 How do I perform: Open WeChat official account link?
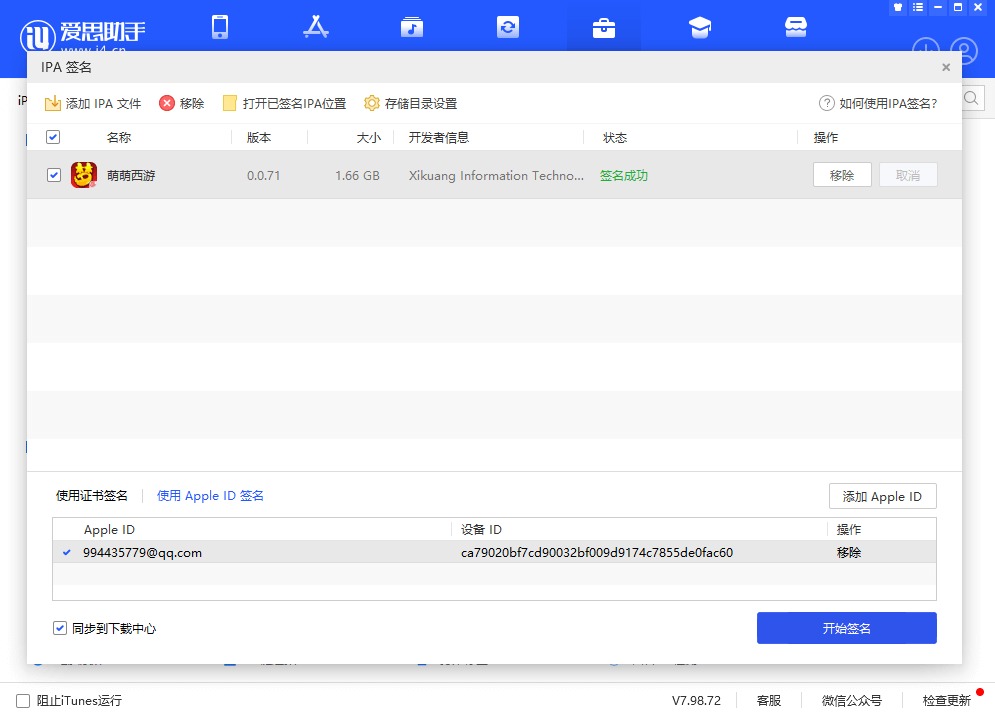click(x=852, y=701)
